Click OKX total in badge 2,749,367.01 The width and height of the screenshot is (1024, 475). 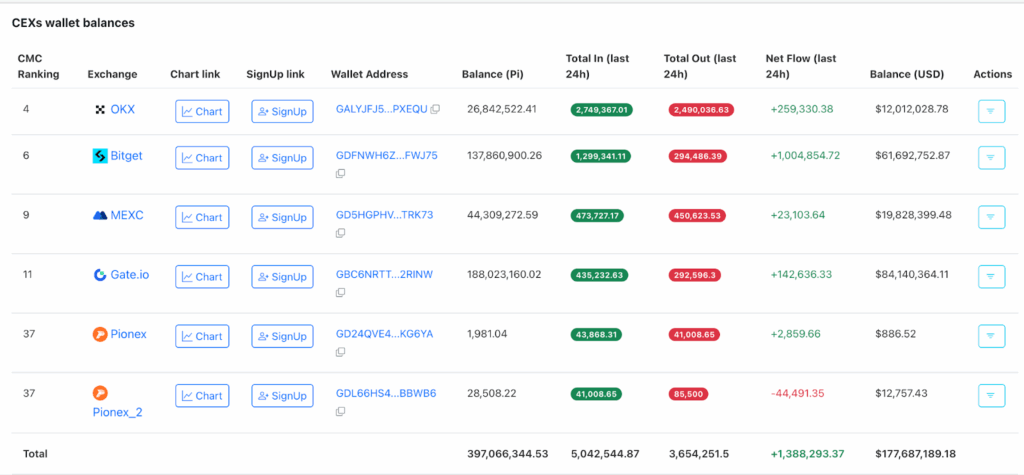601,110
